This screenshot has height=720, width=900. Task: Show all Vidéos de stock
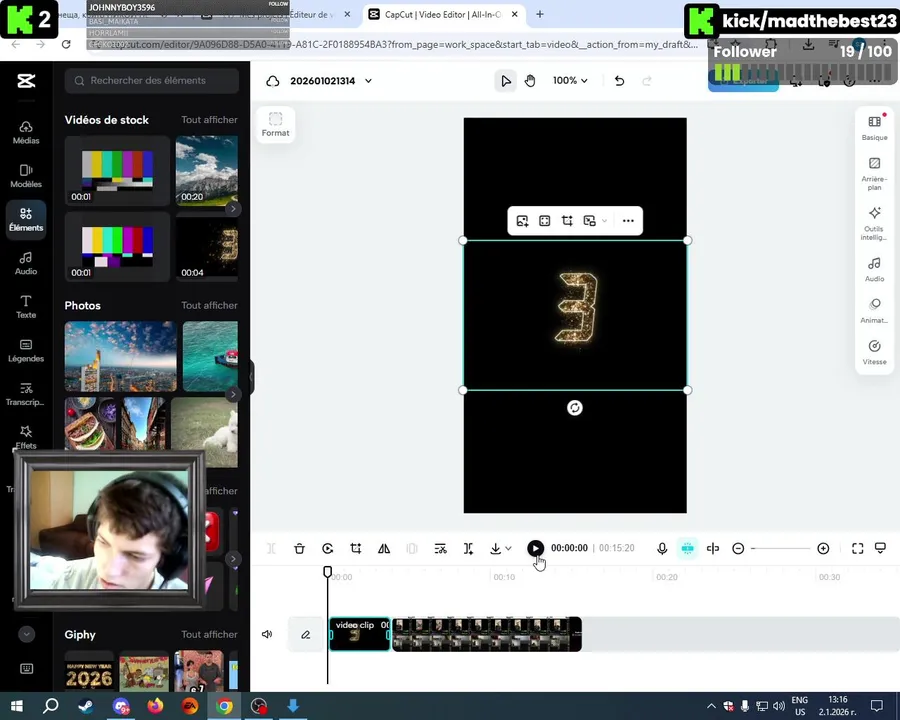click(x=209, y=119)
